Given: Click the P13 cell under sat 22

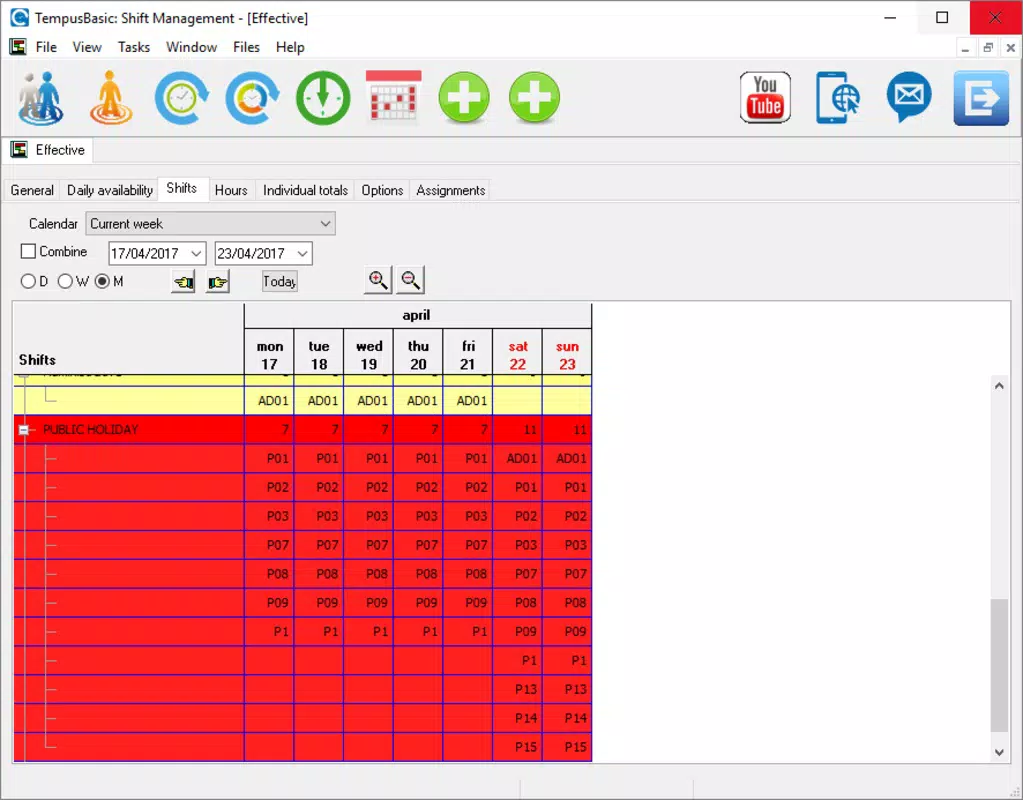Looking at the screenshot, I should tap(517, 689).
